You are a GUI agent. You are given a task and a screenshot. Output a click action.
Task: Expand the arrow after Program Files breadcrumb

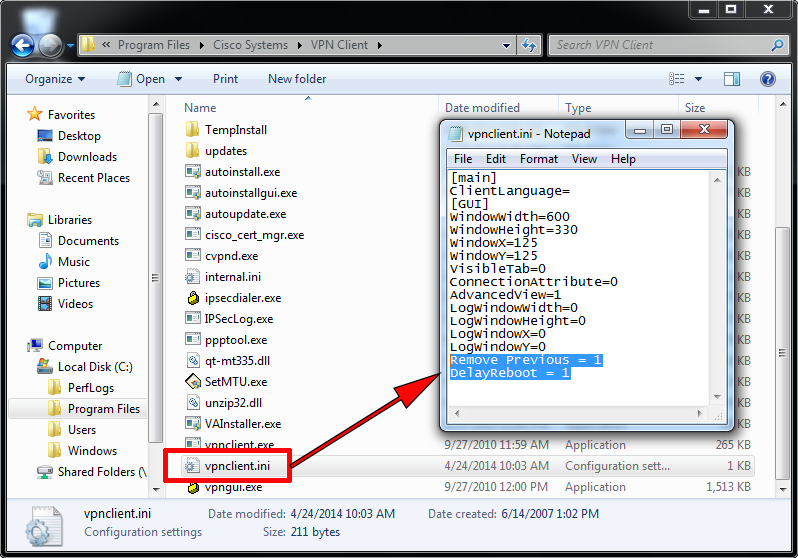202,45
